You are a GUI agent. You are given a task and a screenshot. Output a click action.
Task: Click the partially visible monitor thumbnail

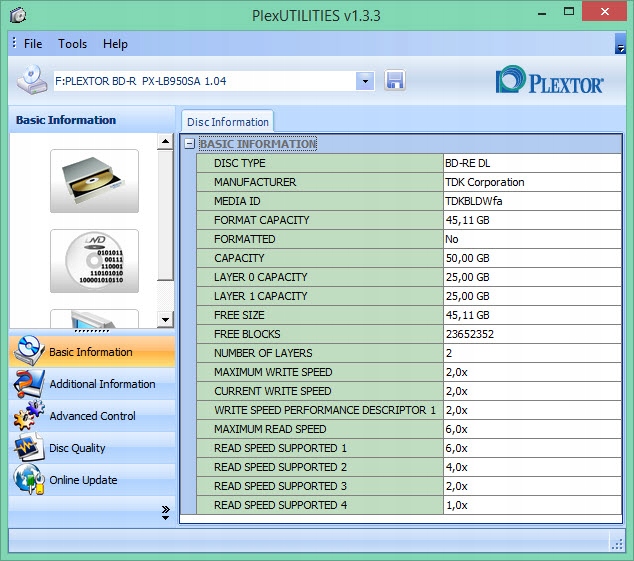pyautogui.click(x=94, y=319)
